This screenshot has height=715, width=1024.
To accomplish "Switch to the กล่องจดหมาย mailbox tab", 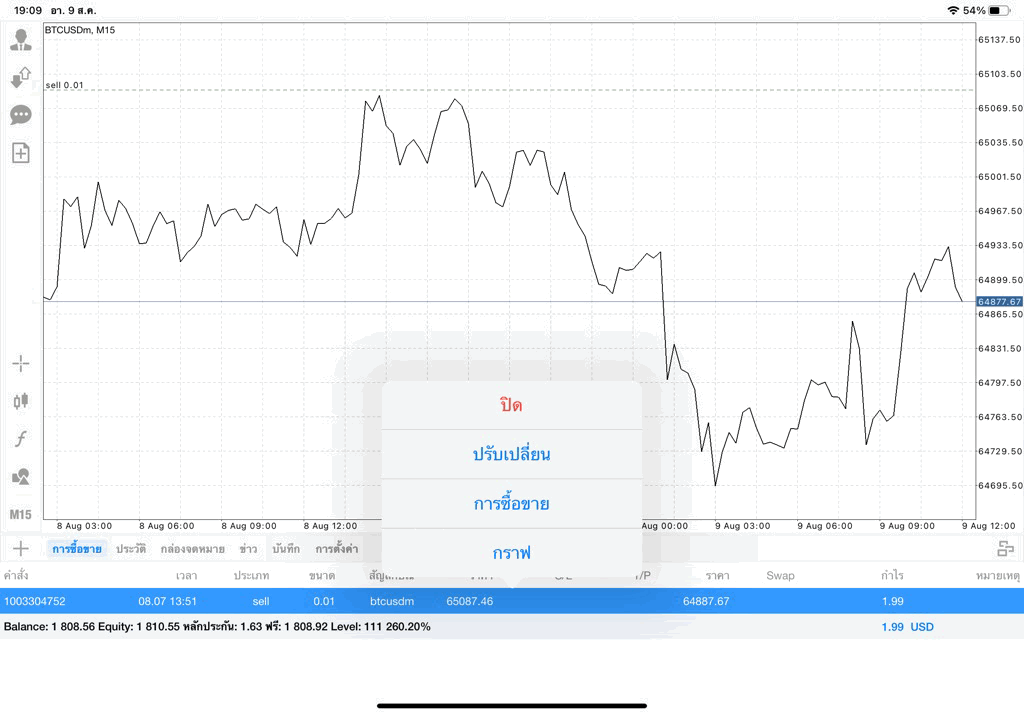I will [193, 548].
